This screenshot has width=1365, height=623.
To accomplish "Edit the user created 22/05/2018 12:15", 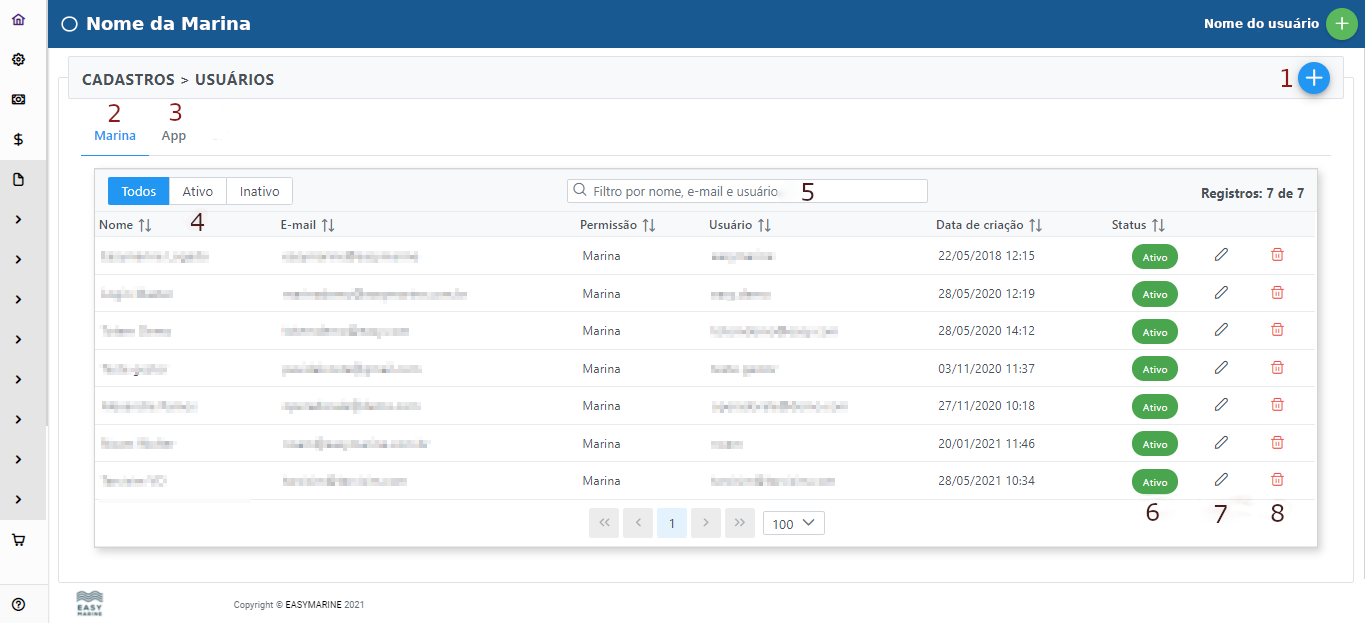I will coord(1220,255).
